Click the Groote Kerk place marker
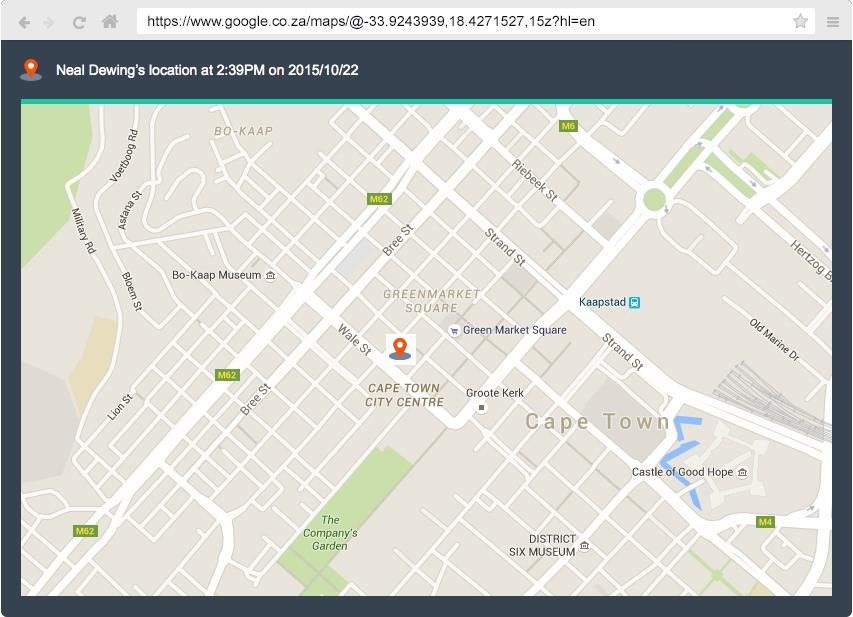Viewport: 853px width, 617px height. [x=481, y=408]
